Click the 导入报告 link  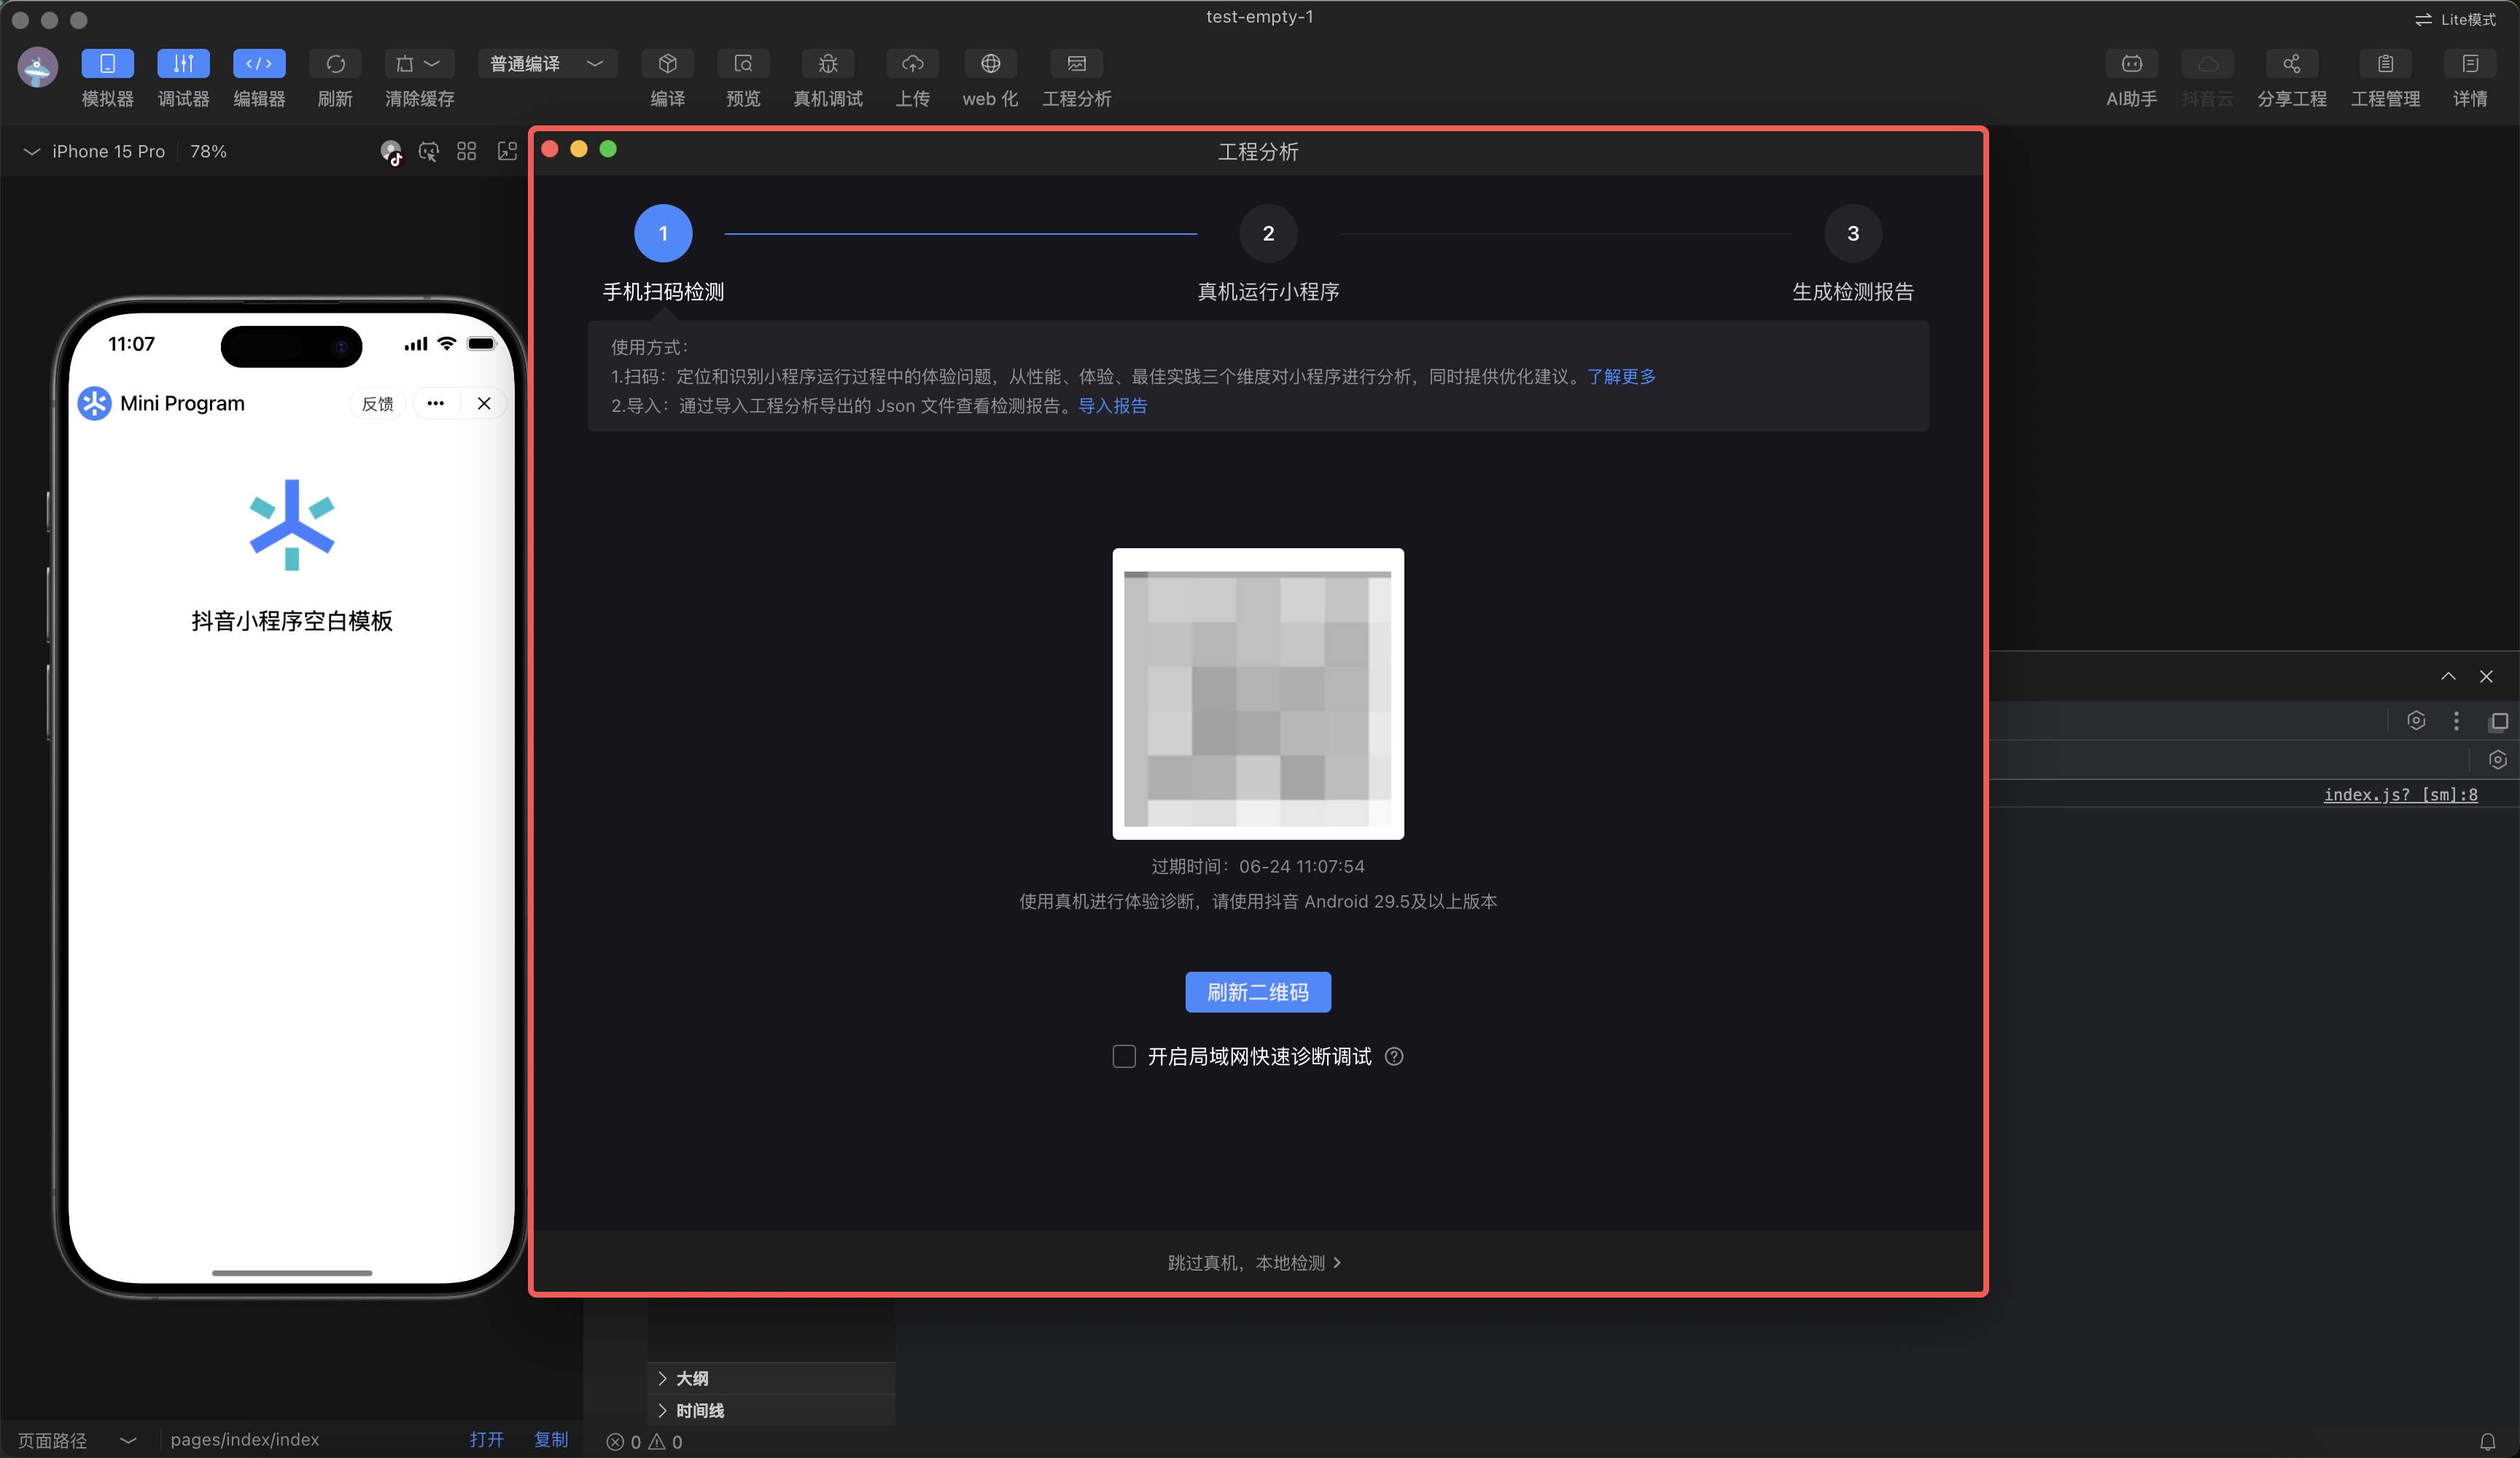point(1112,405)
